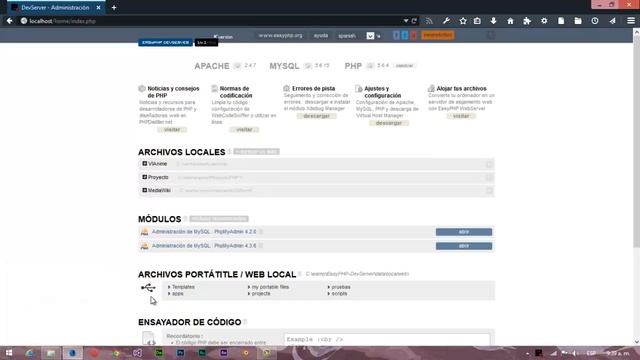Expand the MediaWiki local files entry
Viewport: 640px width, 360px height.
point(144,190)
